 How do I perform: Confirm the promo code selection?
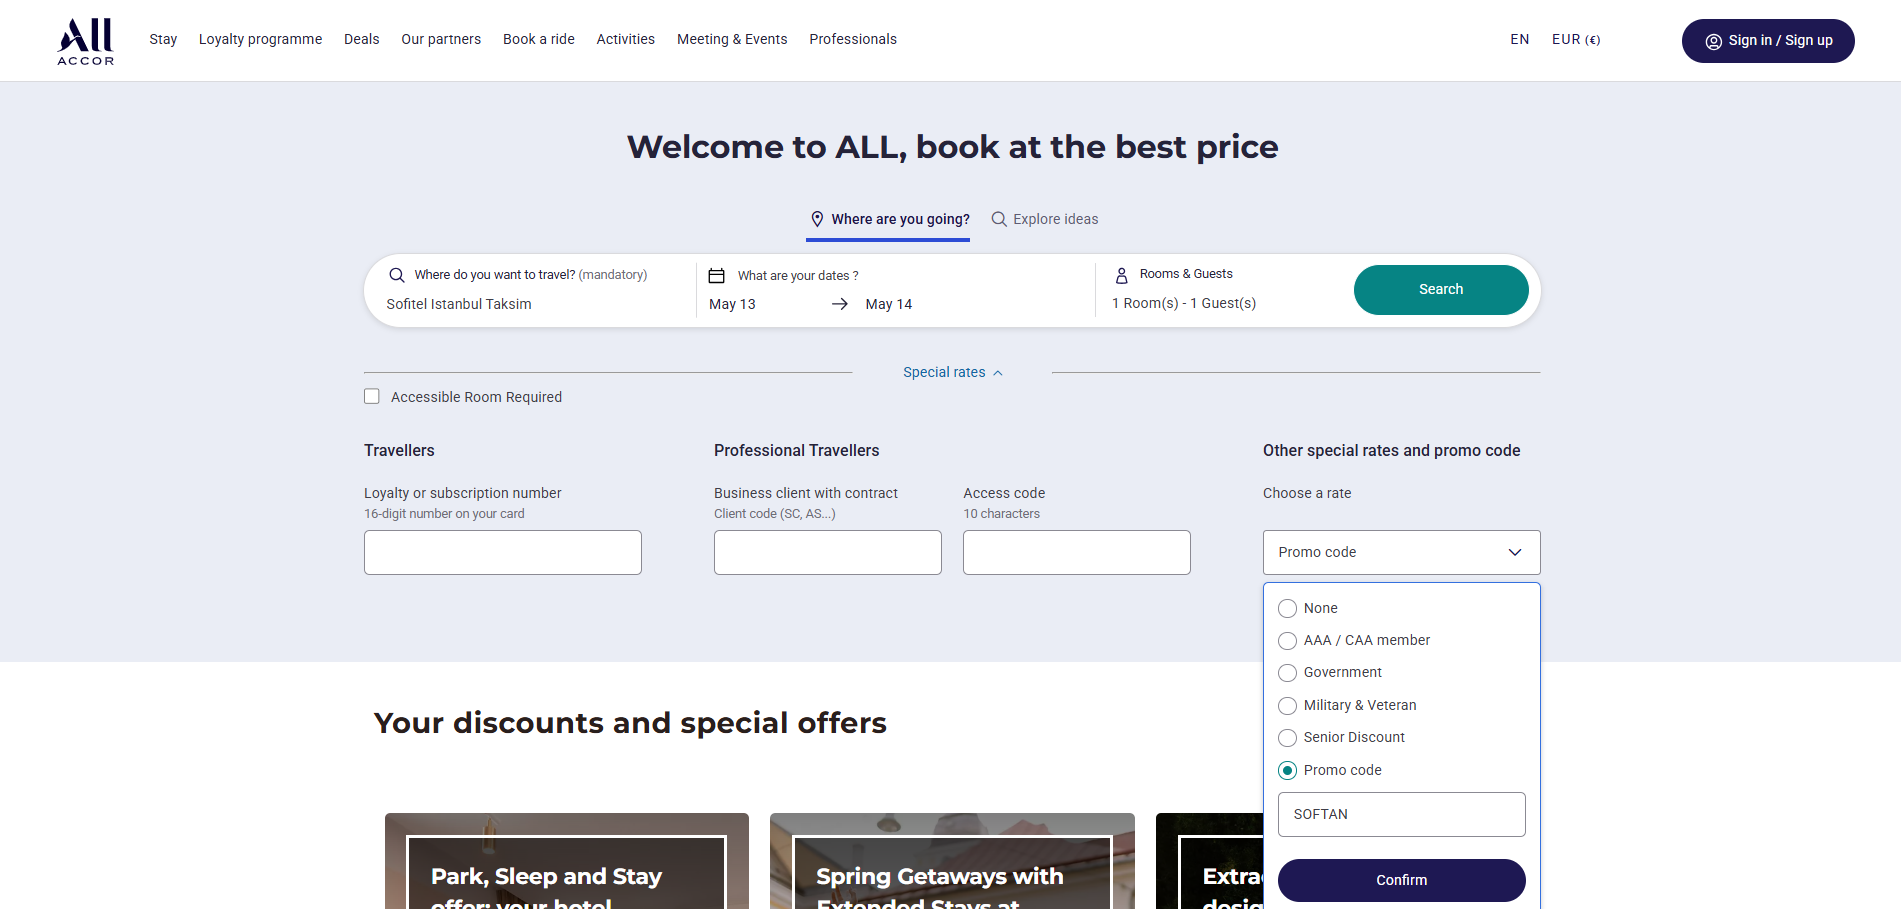1401,880
